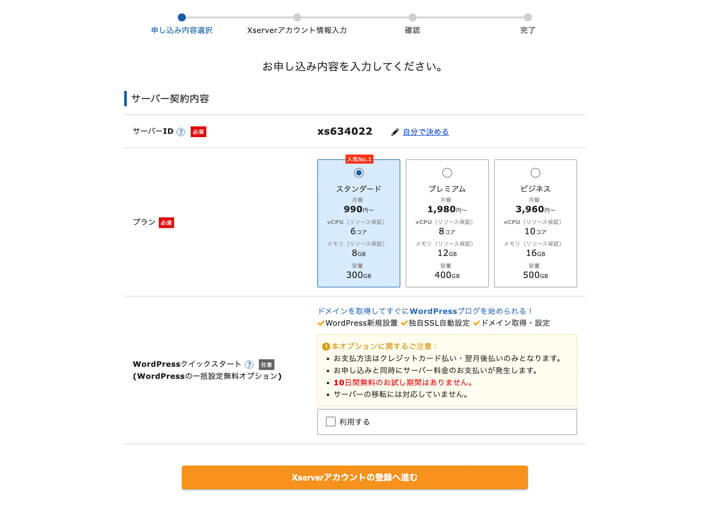Click the サーバー契約内容 section heading
The height and width of the screenshot is (505, 720).
coord(170,99)
